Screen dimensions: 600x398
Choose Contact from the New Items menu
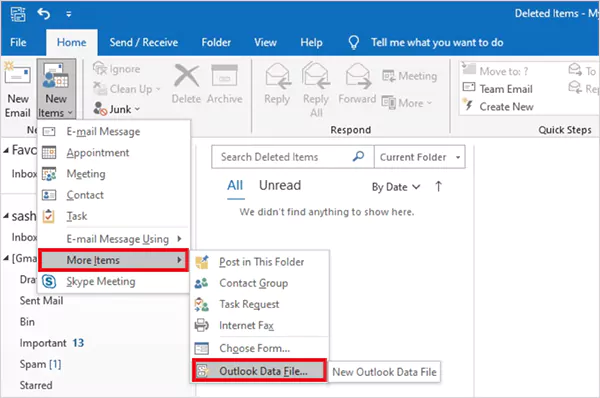pos(114,195)
